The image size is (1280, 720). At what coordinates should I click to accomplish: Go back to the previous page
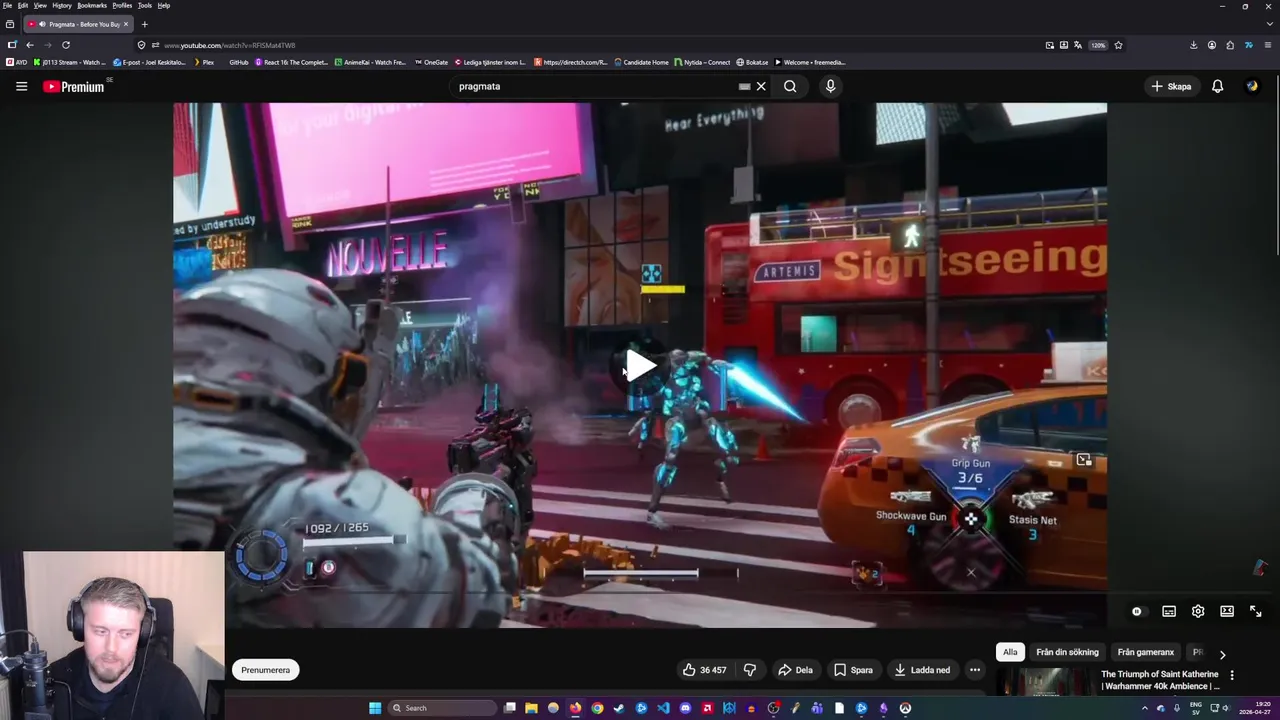click(30, 45)
